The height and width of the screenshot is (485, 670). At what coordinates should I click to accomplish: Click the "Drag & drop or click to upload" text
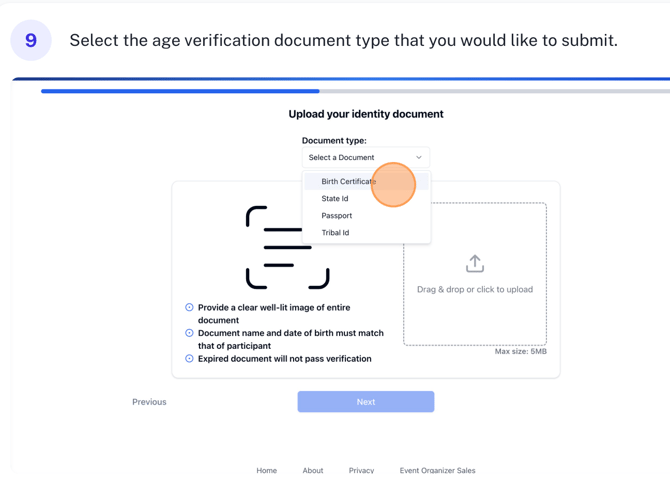point(475,289)
